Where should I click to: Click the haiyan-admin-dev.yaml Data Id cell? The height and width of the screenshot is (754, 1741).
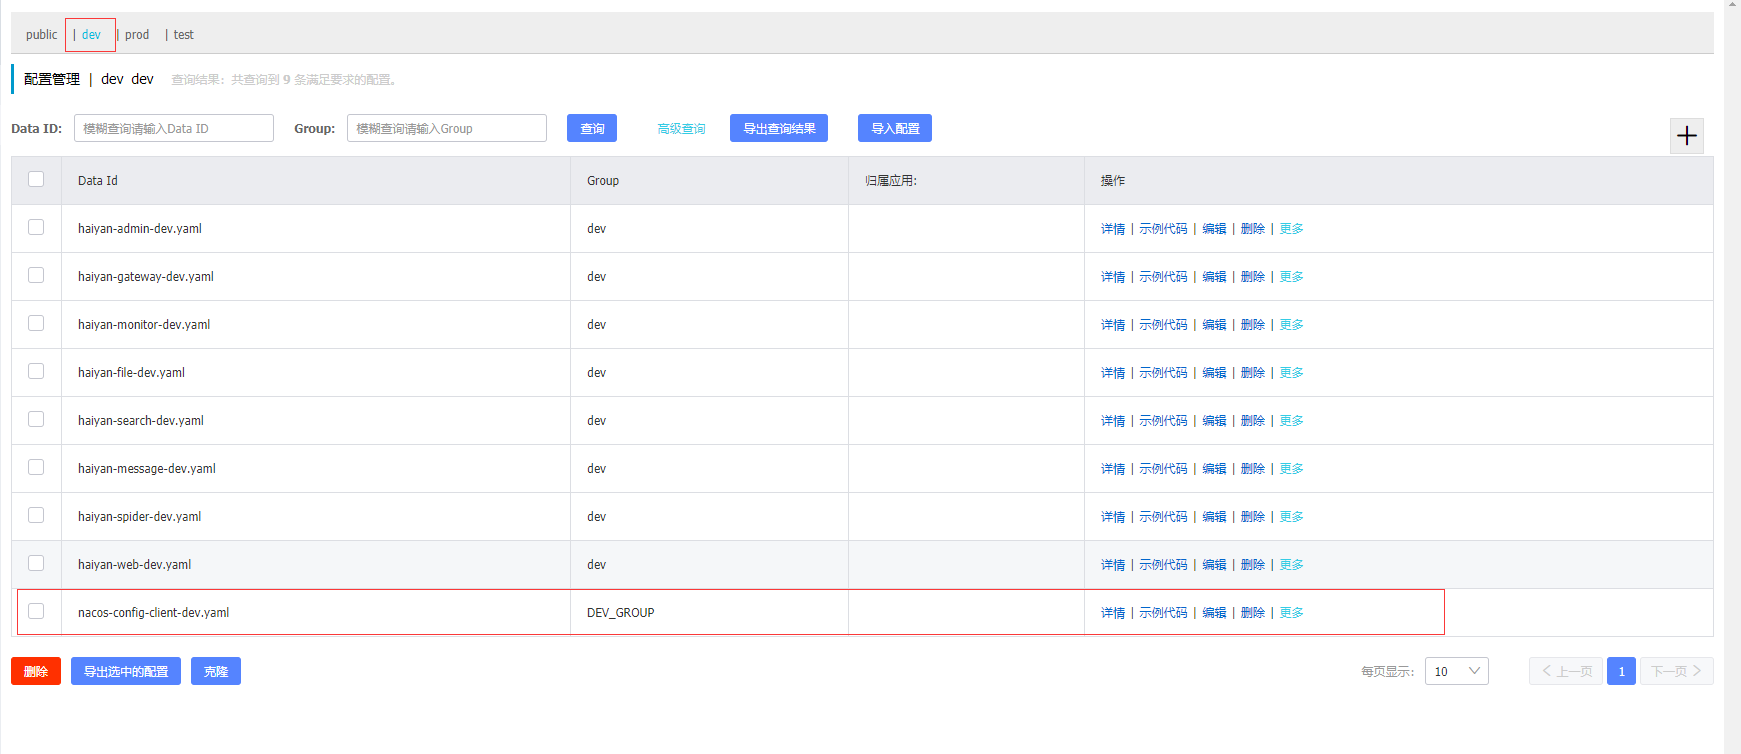pyautogui.click(x=316, y=229)
